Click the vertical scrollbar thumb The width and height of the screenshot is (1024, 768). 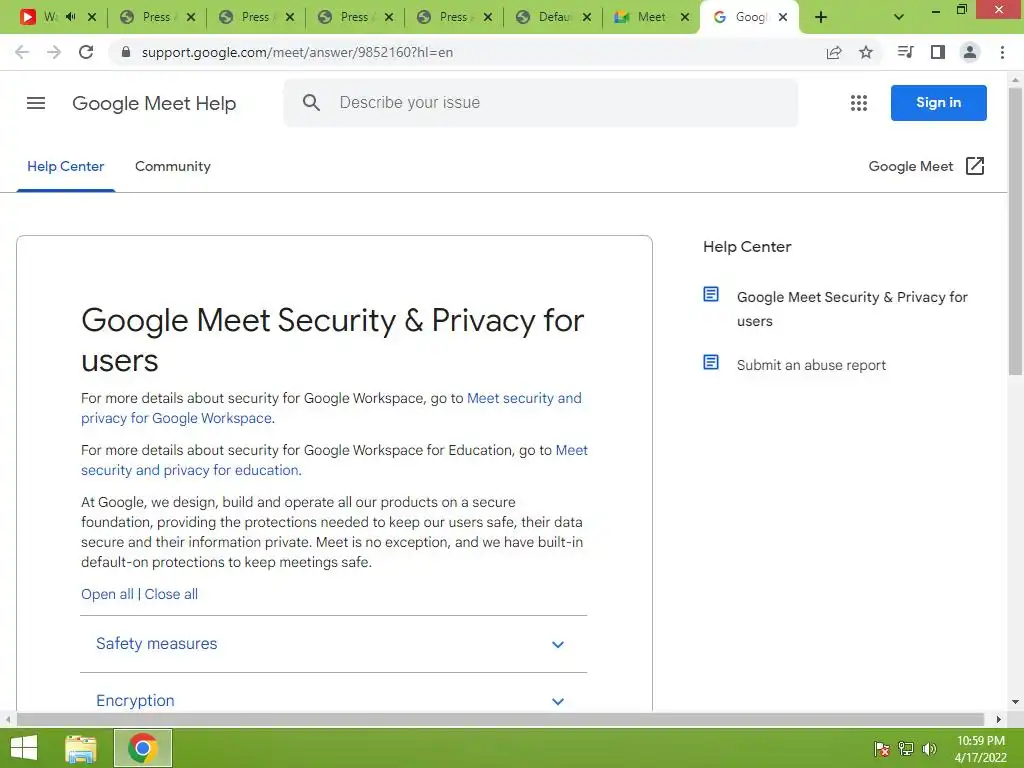click(1015, 231)
